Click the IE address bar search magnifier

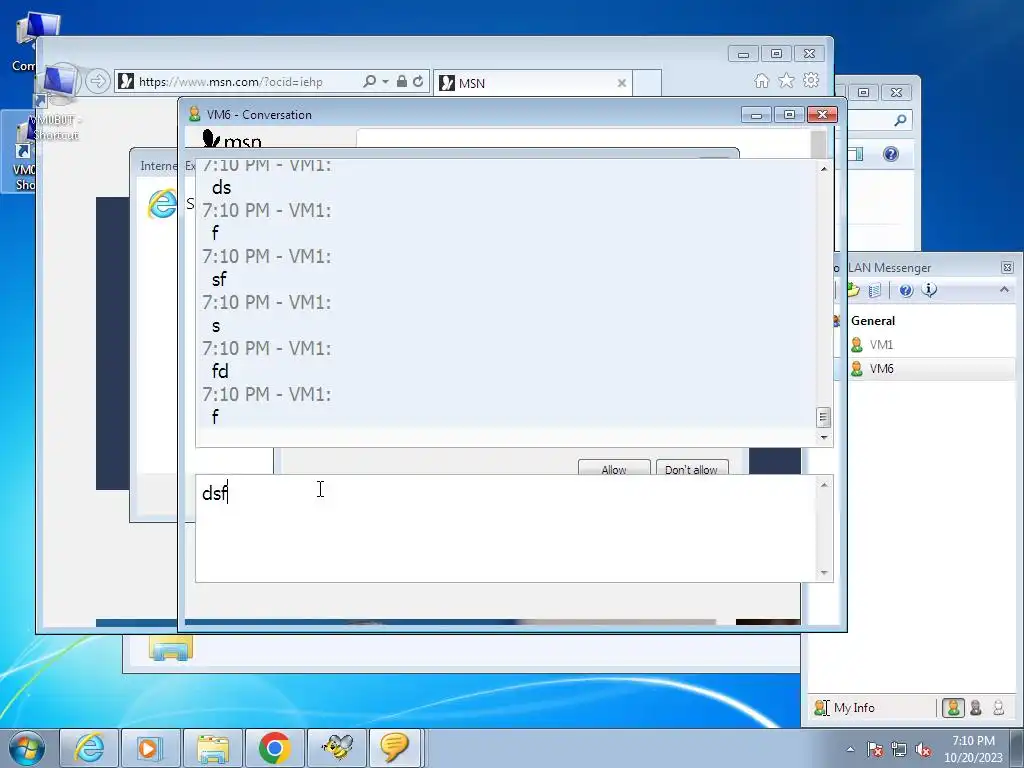370,82
